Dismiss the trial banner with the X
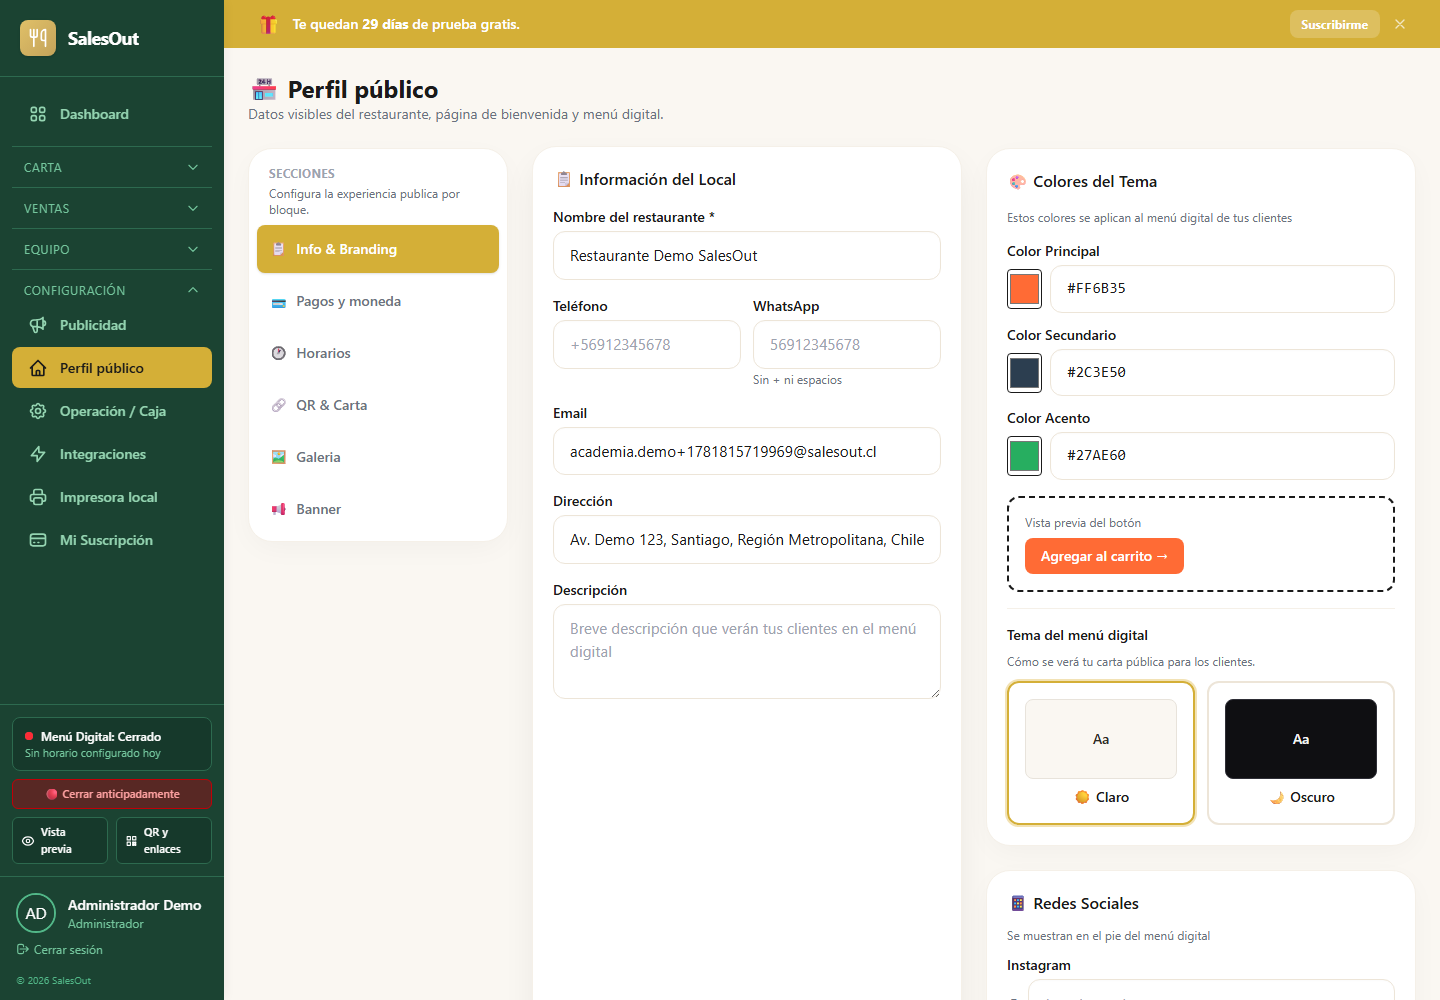 tap(1400, 24)
